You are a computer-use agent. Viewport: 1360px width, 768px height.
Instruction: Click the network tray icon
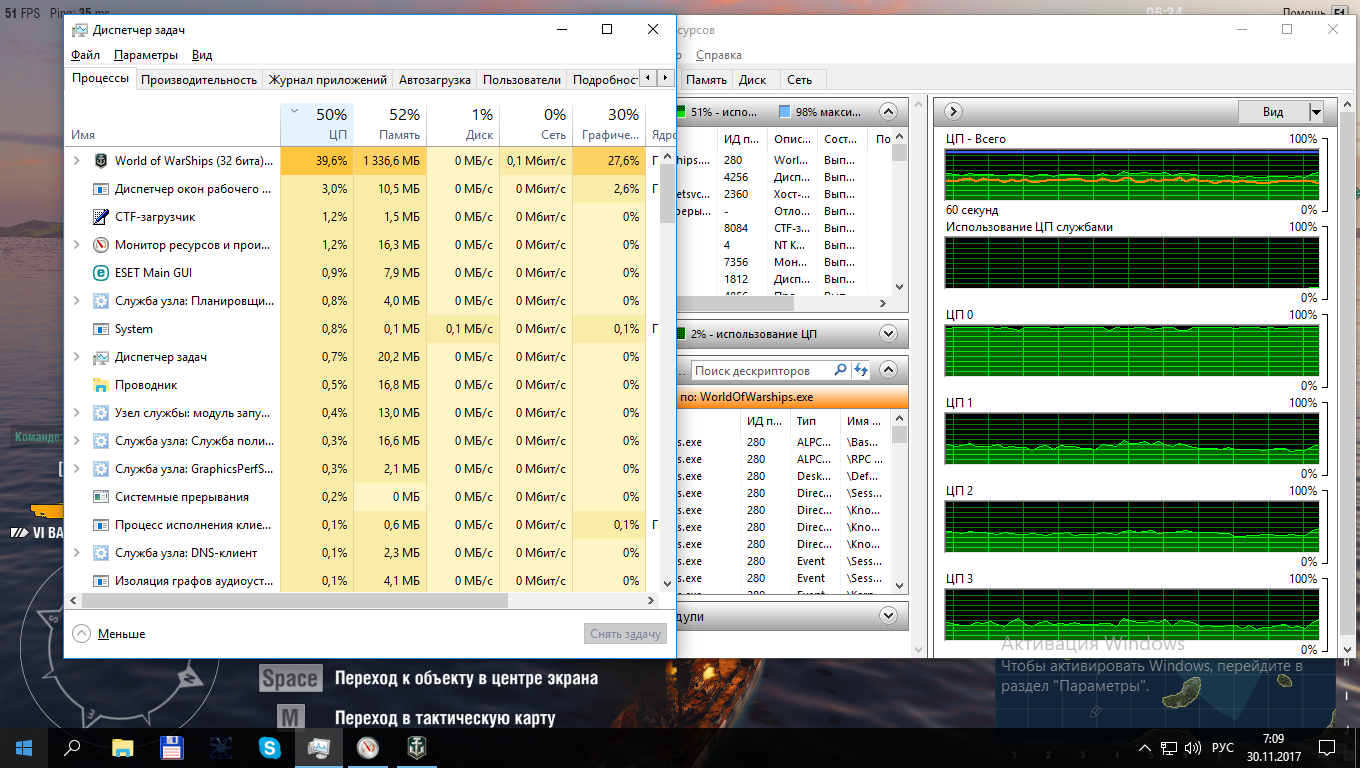(x=1169, y=748)
